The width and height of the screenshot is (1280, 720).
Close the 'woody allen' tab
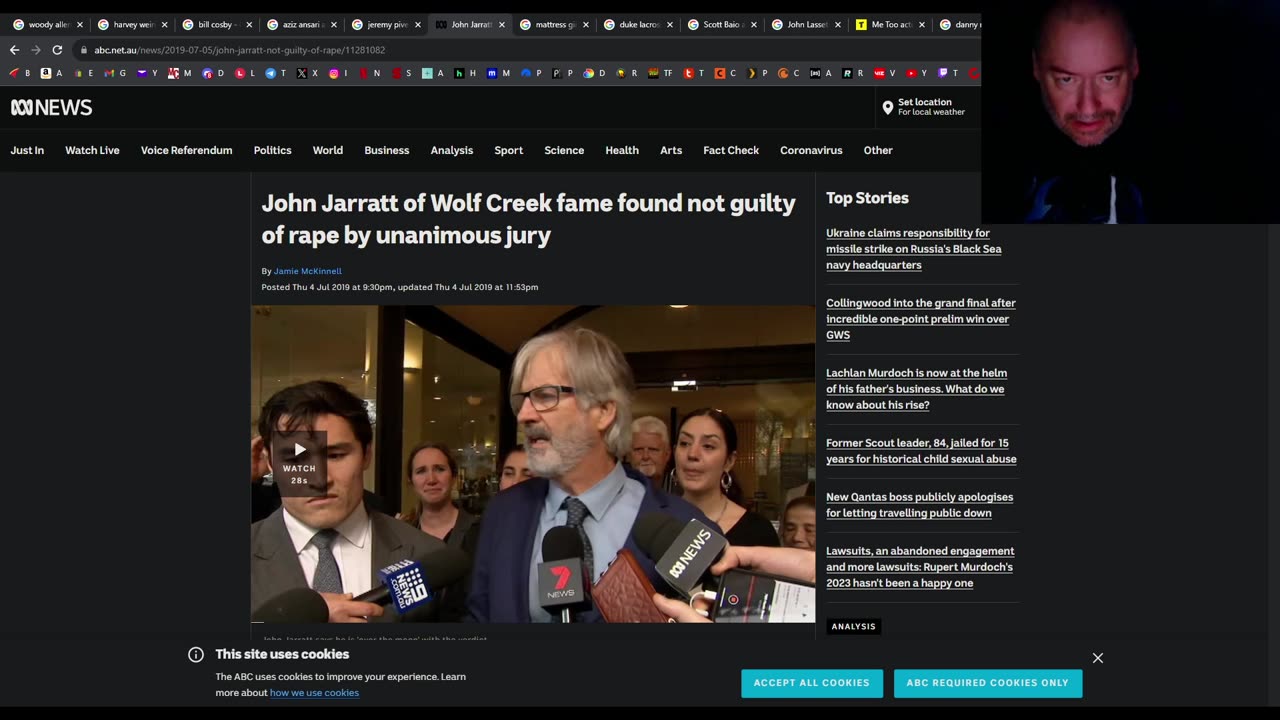pos(80,25)
